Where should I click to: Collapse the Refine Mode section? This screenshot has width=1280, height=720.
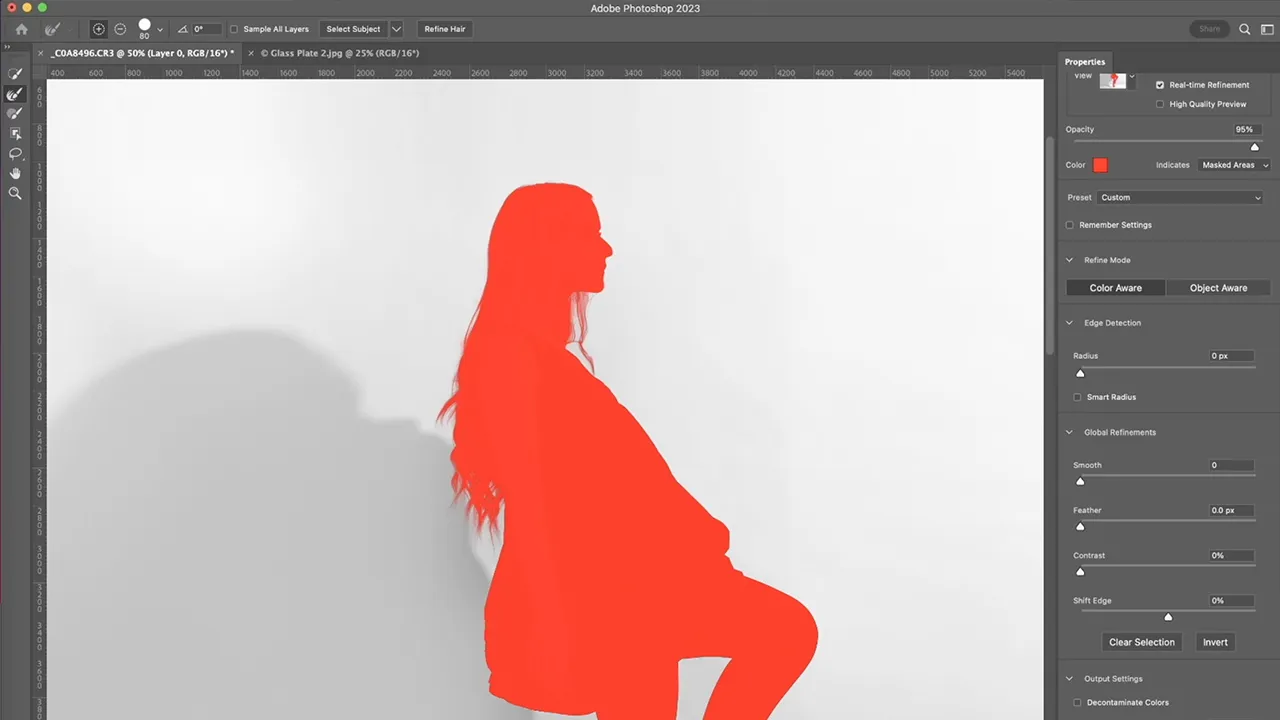point(1069,260)
